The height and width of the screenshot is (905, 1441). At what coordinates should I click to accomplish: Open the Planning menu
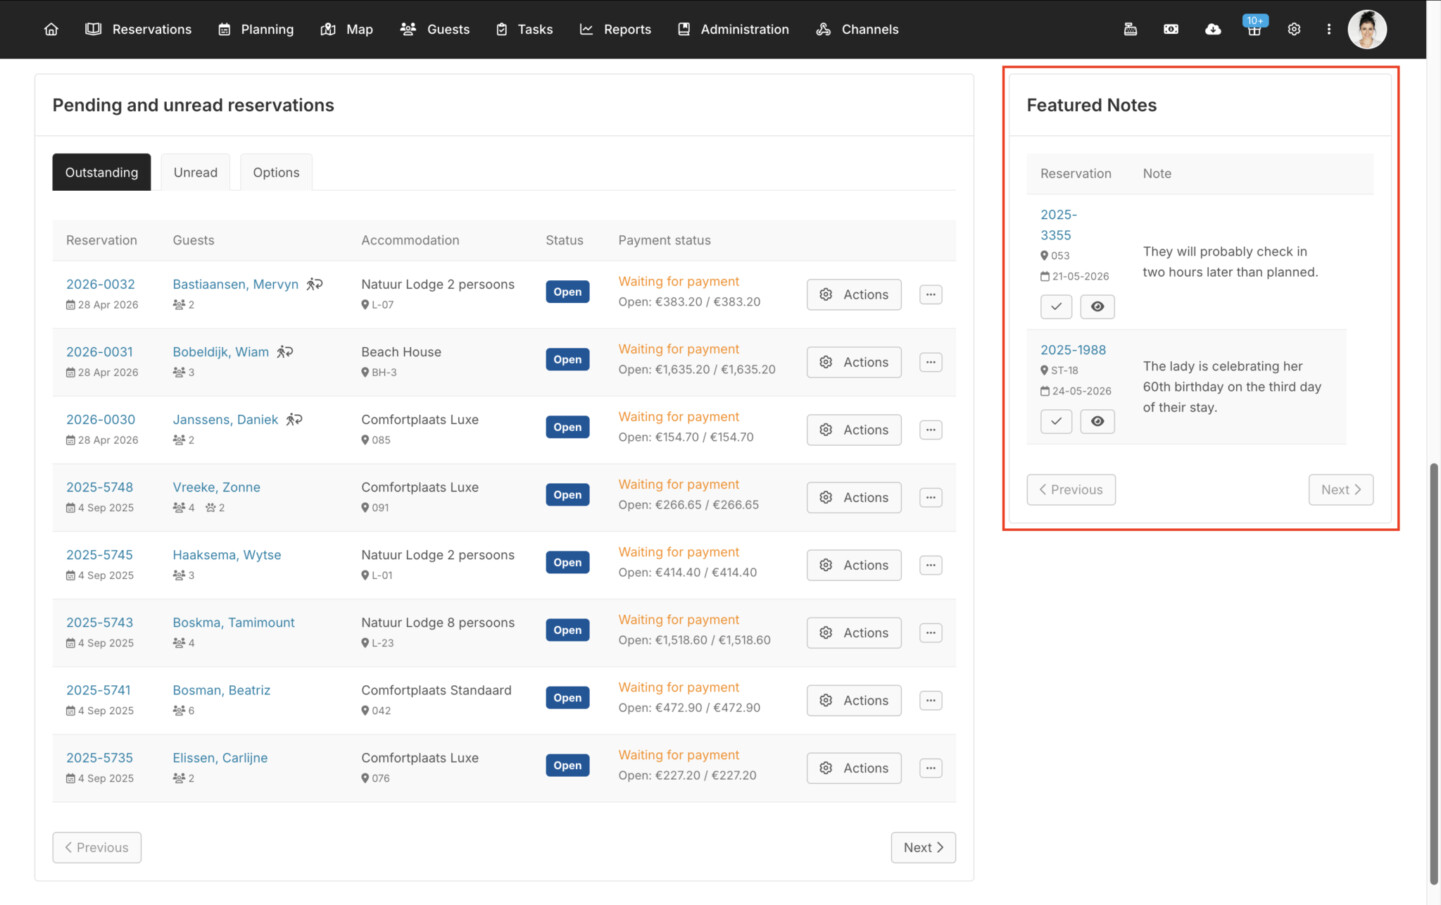256,29
